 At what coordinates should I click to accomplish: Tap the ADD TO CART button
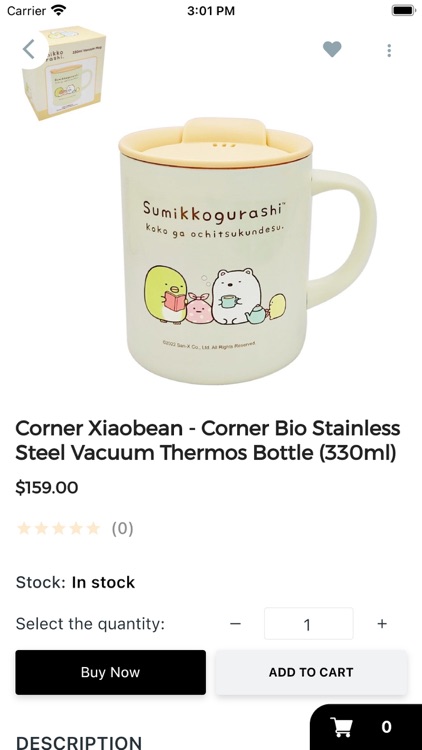click(x=311, y=672)
